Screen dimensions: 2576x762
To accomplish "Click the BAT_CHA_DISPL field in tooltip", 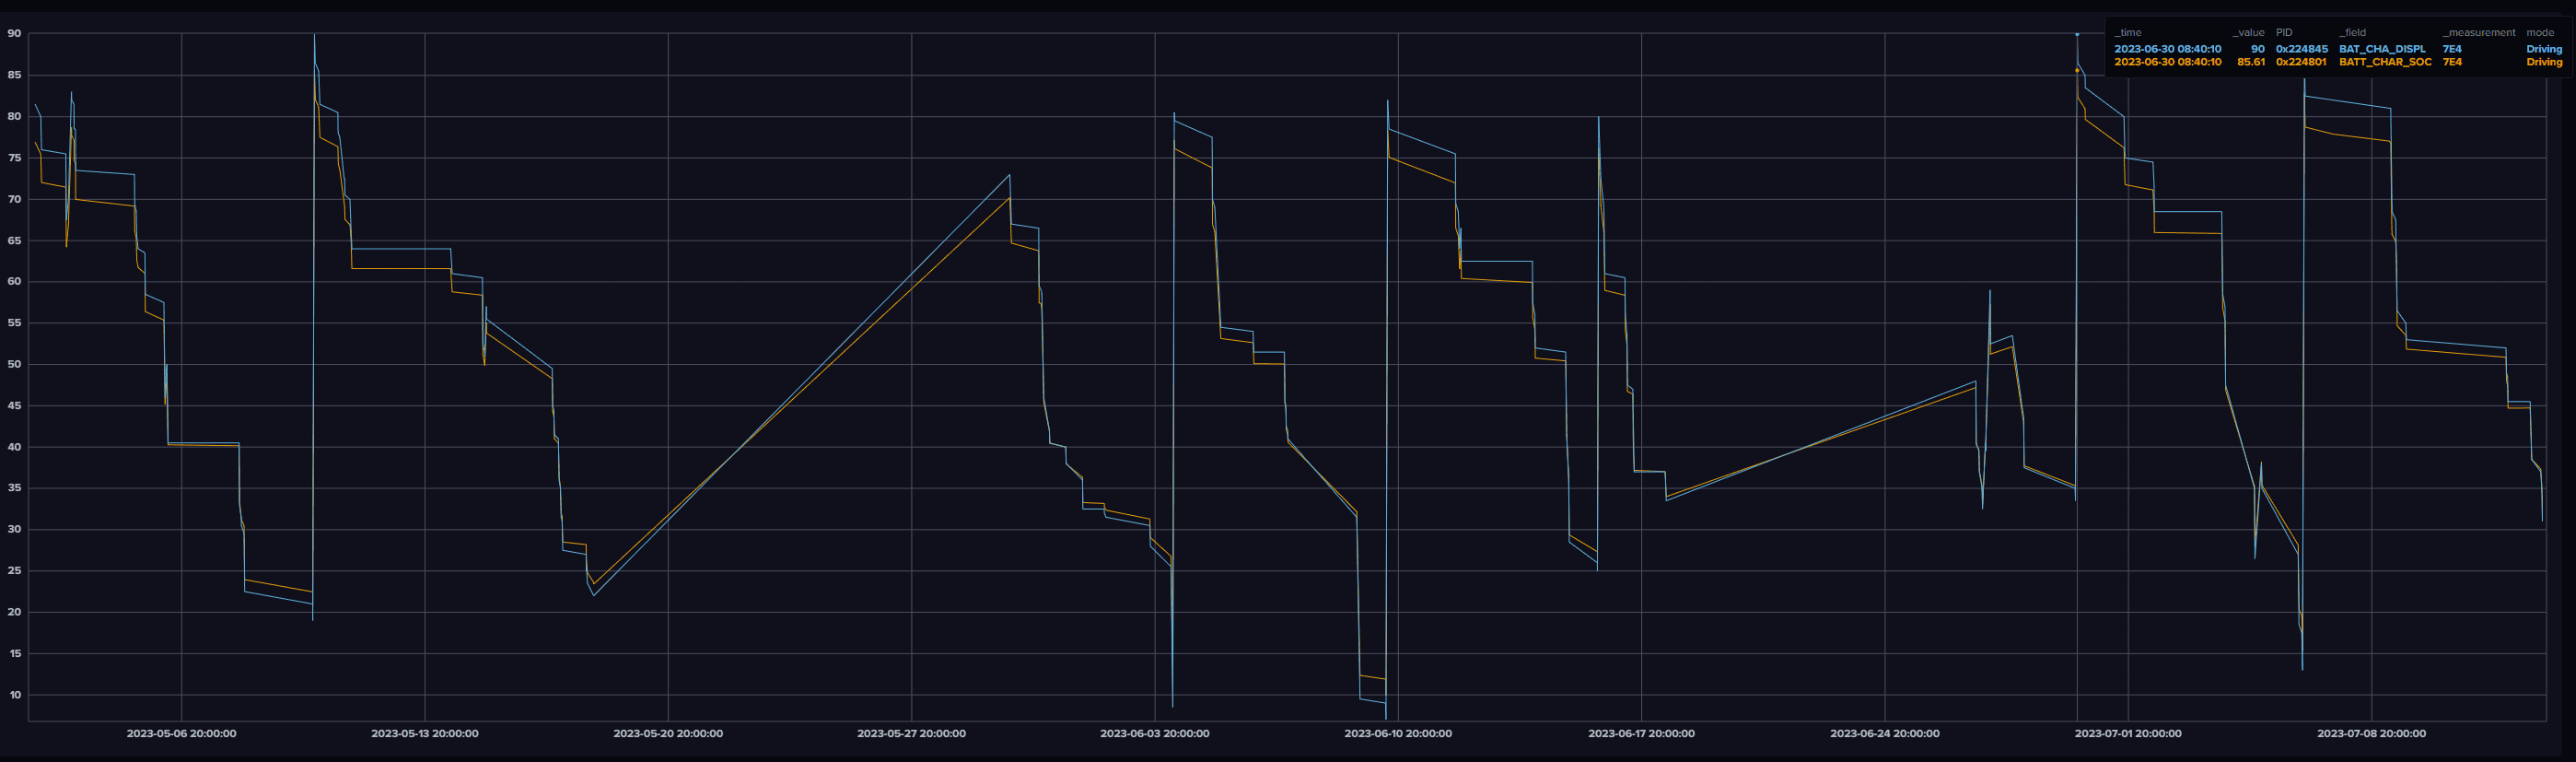I will coord(2382,49).
